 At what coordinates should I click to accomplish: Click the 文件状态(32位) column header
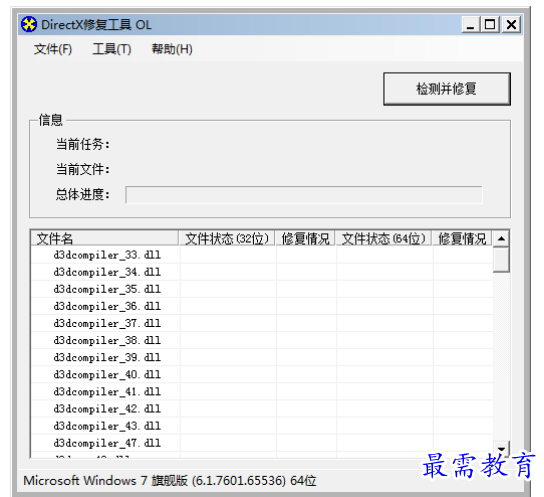point(227,239)
